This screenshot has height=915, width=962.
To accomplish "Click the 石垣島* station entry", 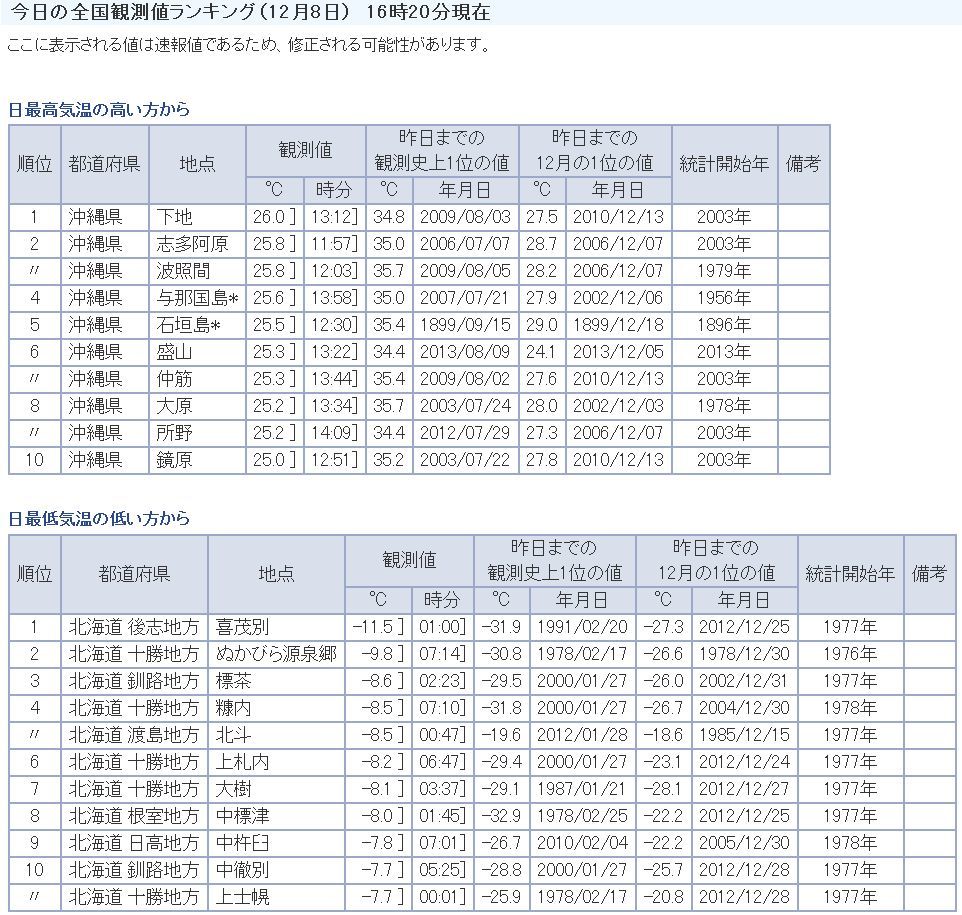I will (188, 325).
